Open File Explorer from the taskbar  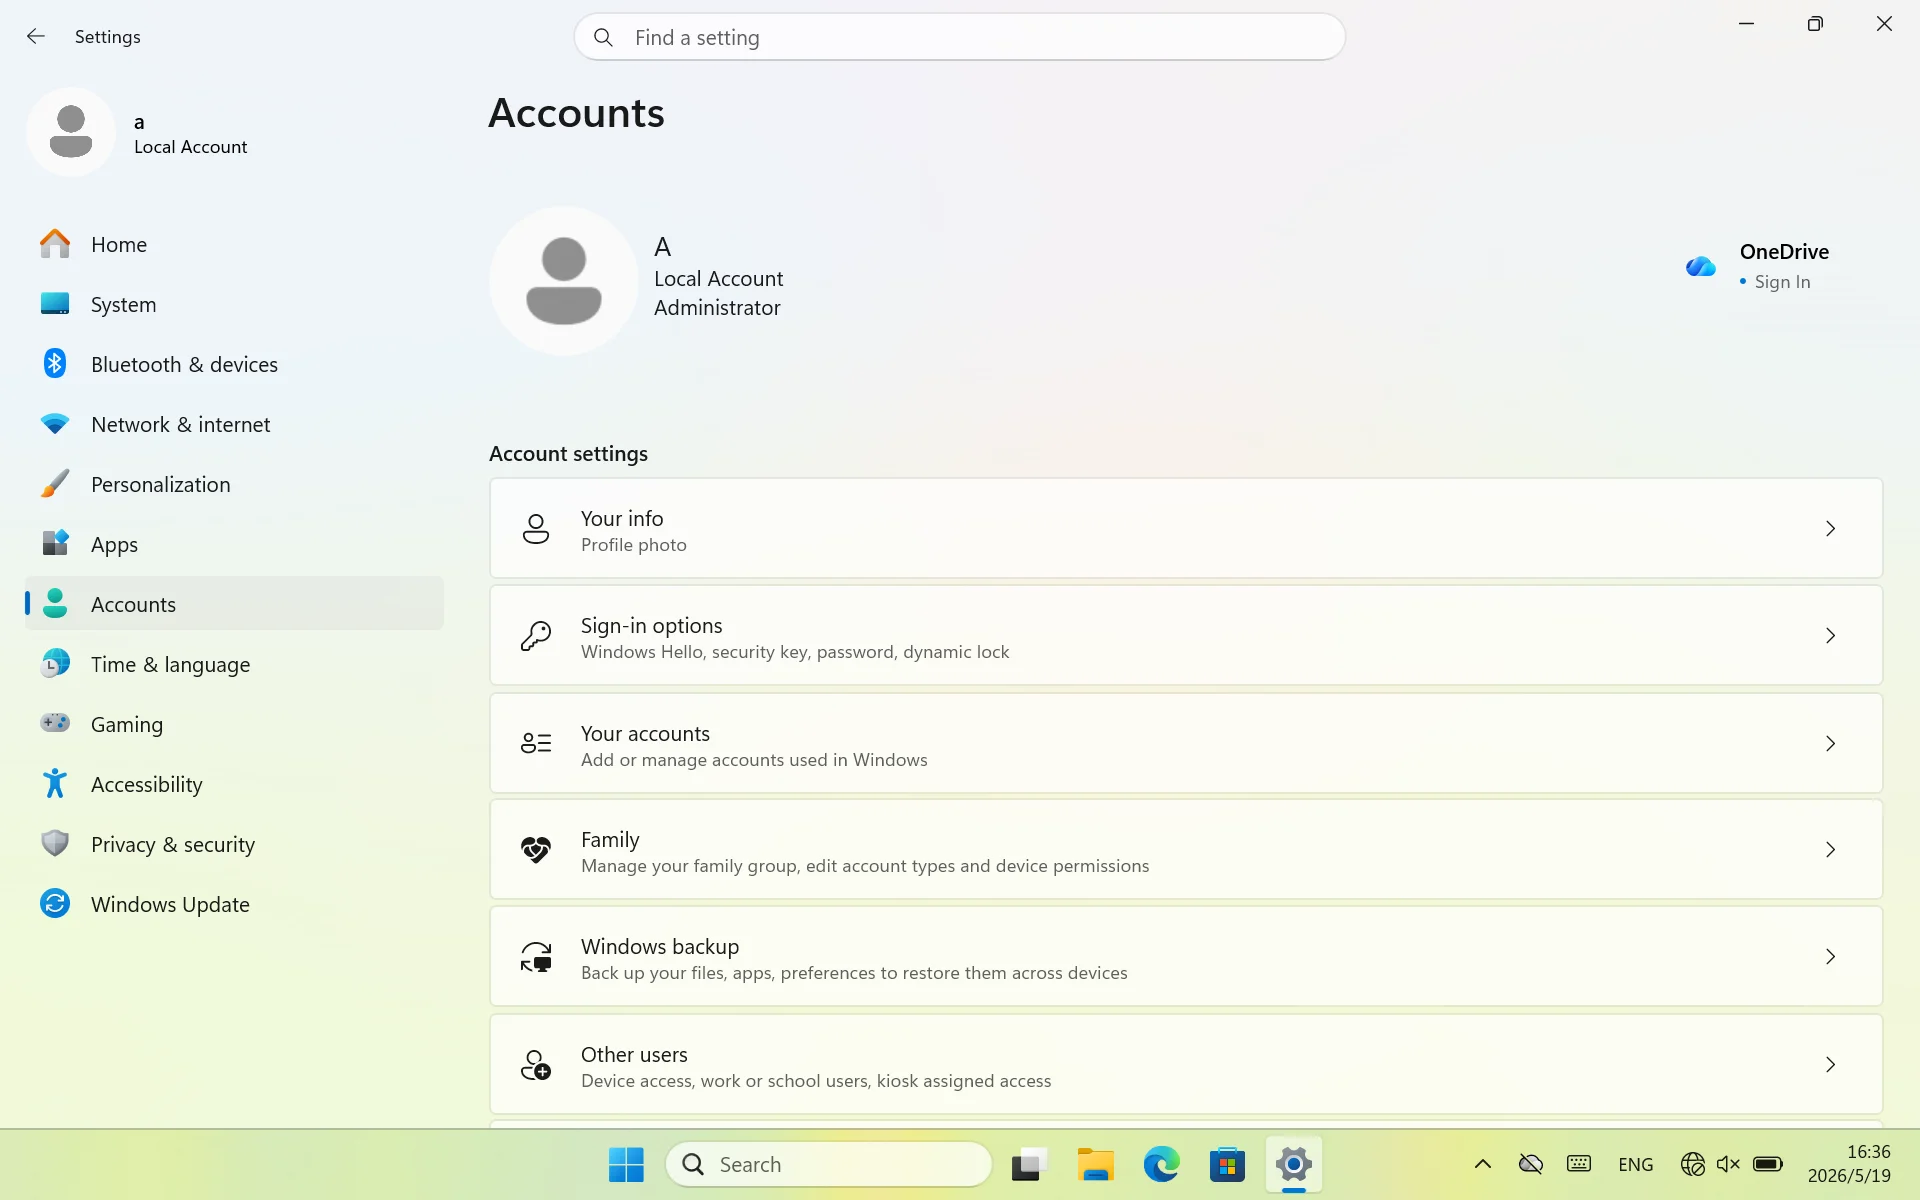click(1095, 1165)
